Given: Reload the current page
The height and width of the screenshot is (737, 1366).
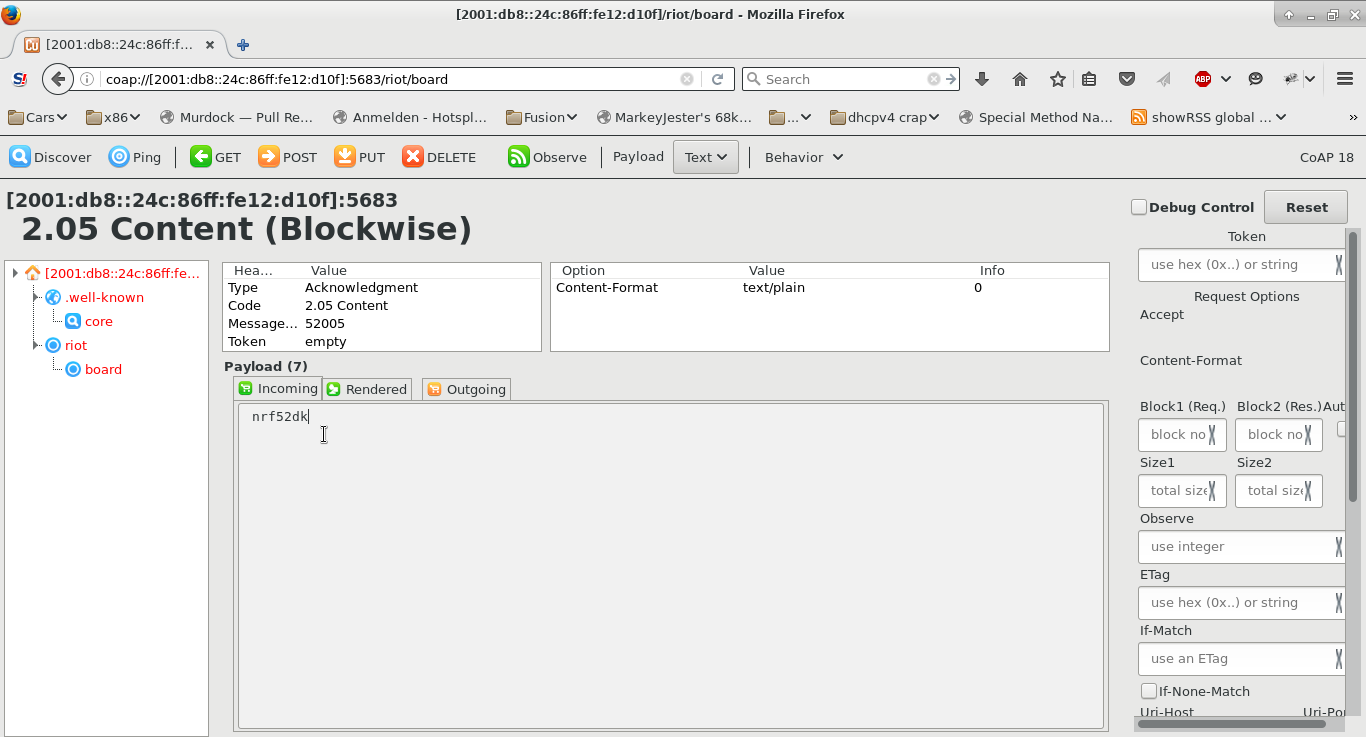Looking at the screenshot, I should tap(717, 79).
